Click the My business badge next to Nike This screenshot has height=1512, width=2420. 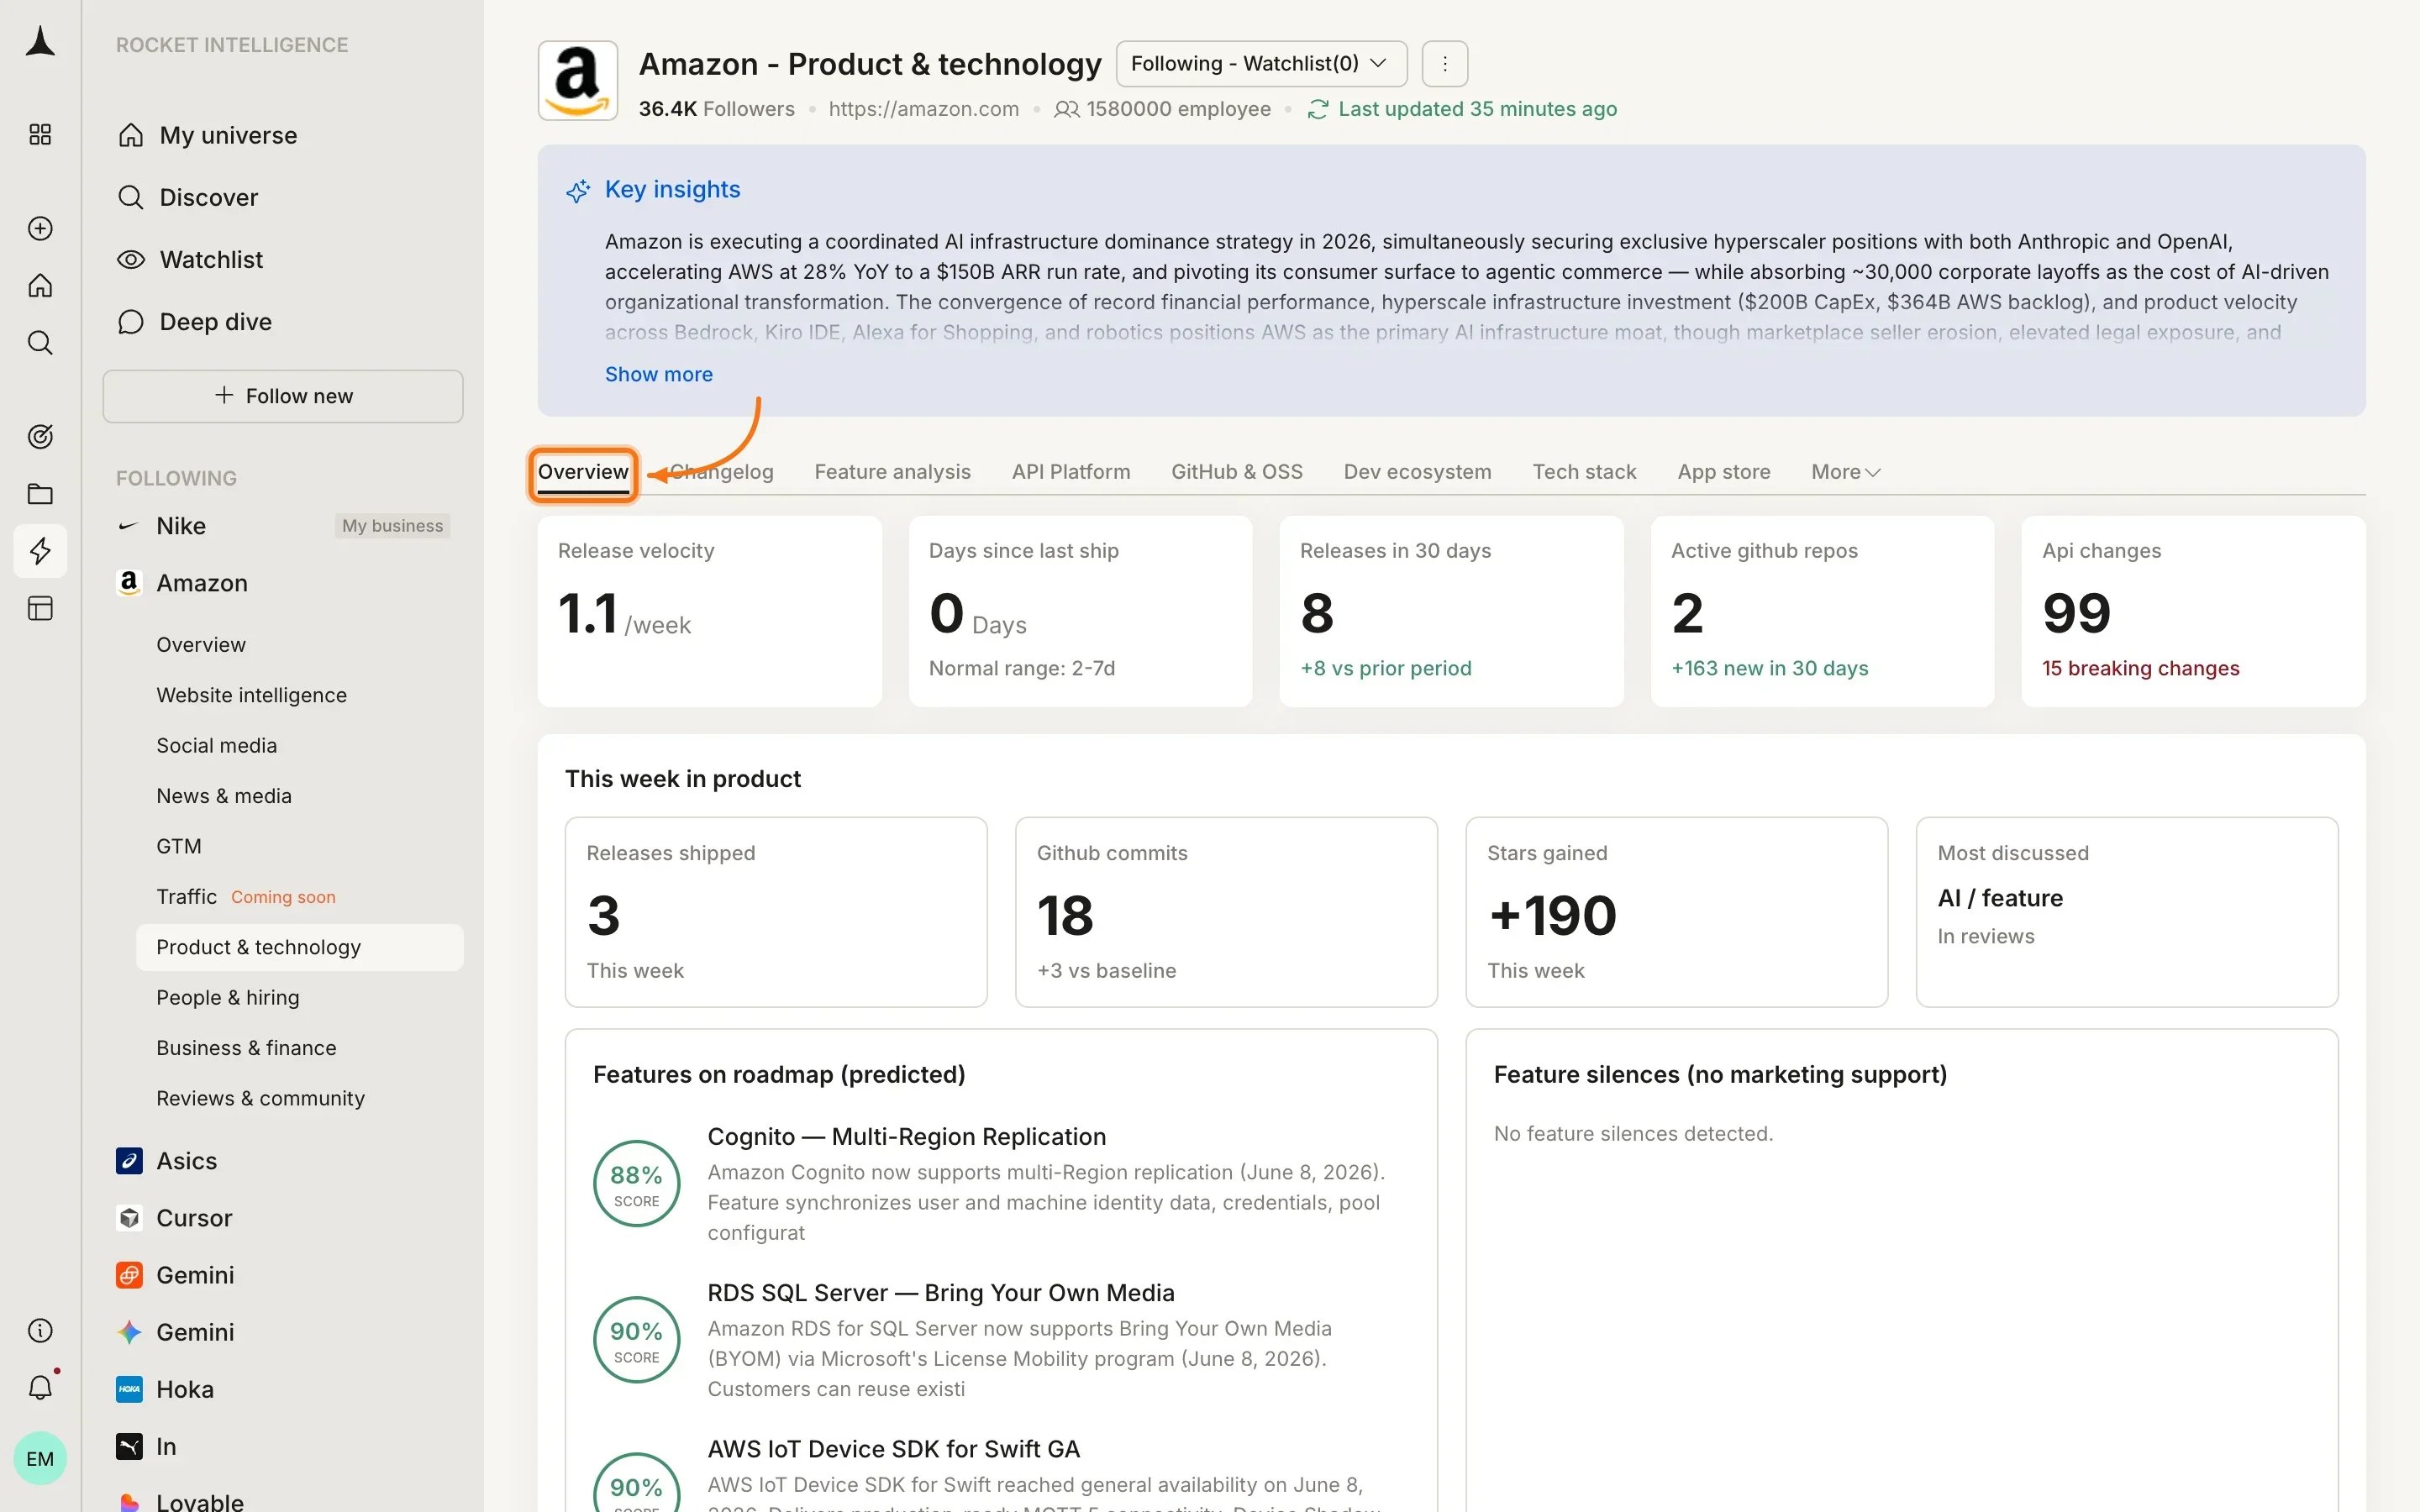point(392,526)
